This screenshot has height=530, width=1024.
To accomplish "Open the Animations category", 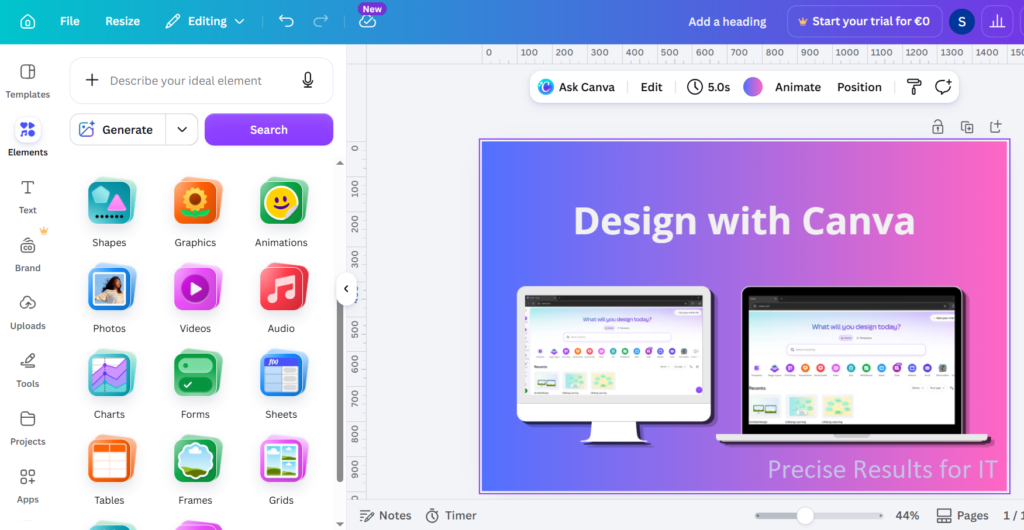I will click(281, 213).
